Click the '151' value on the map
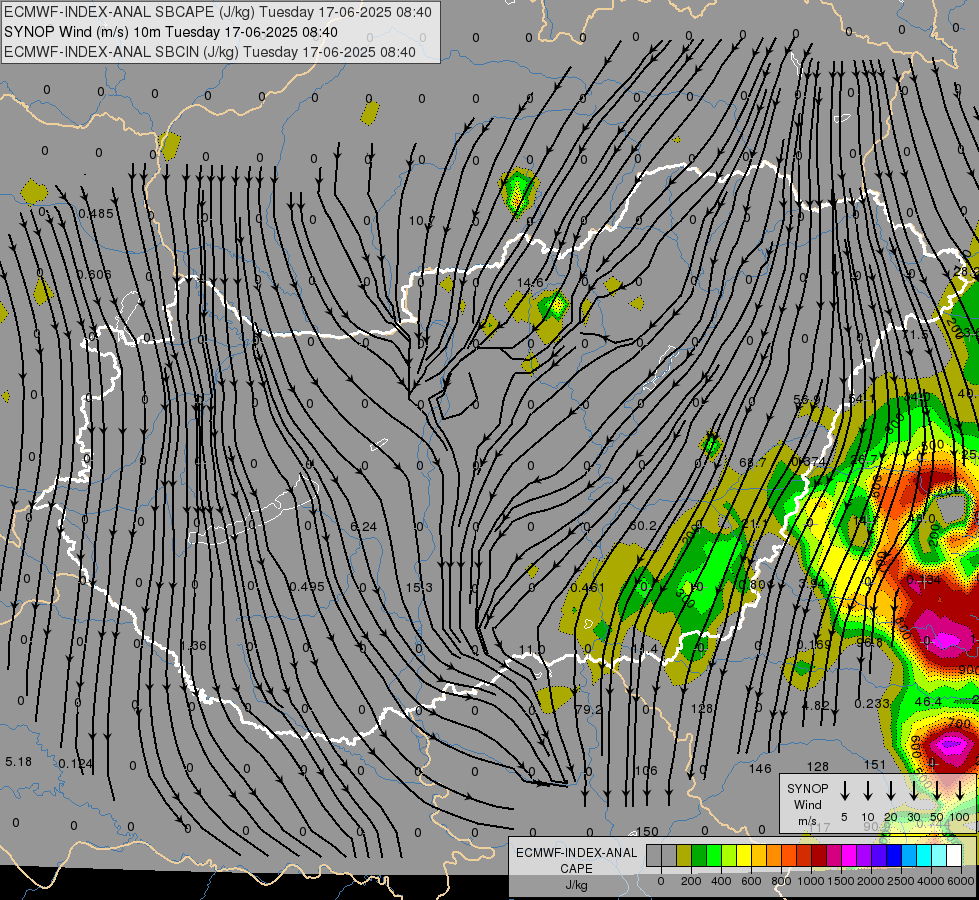979x900 pixels. tap(875, 764)
